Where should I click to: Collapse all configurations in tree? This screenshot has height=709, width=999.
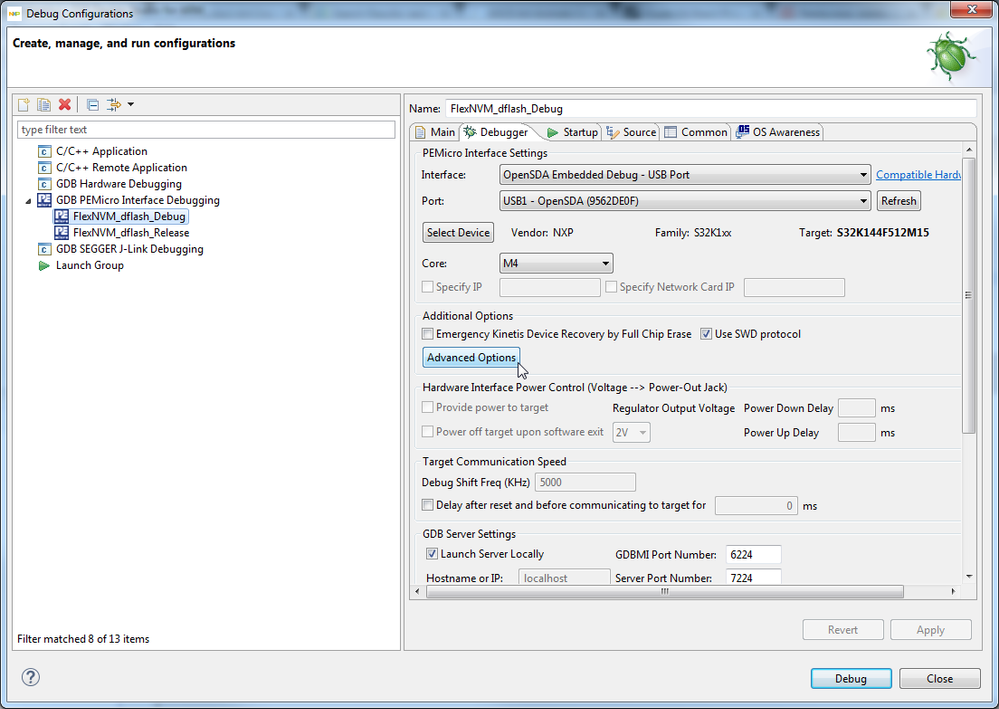coord(93,104)
